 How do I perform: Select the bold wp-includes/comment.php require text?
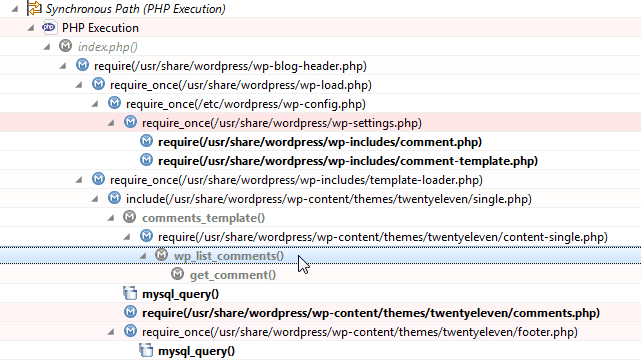pos(320,142)
